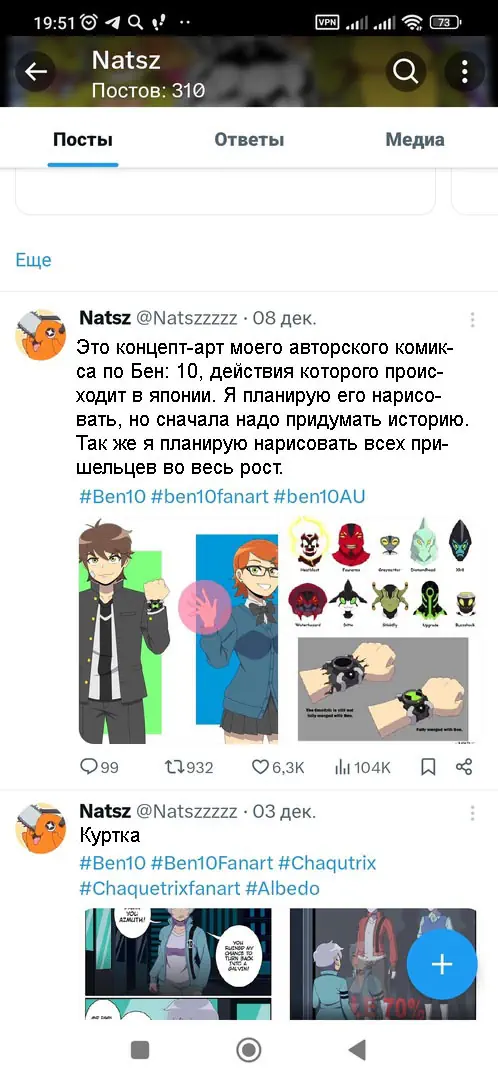This screenshot has width=498, height=1080.
Task: Open Natsz avatar on first post
Action: 41,335
